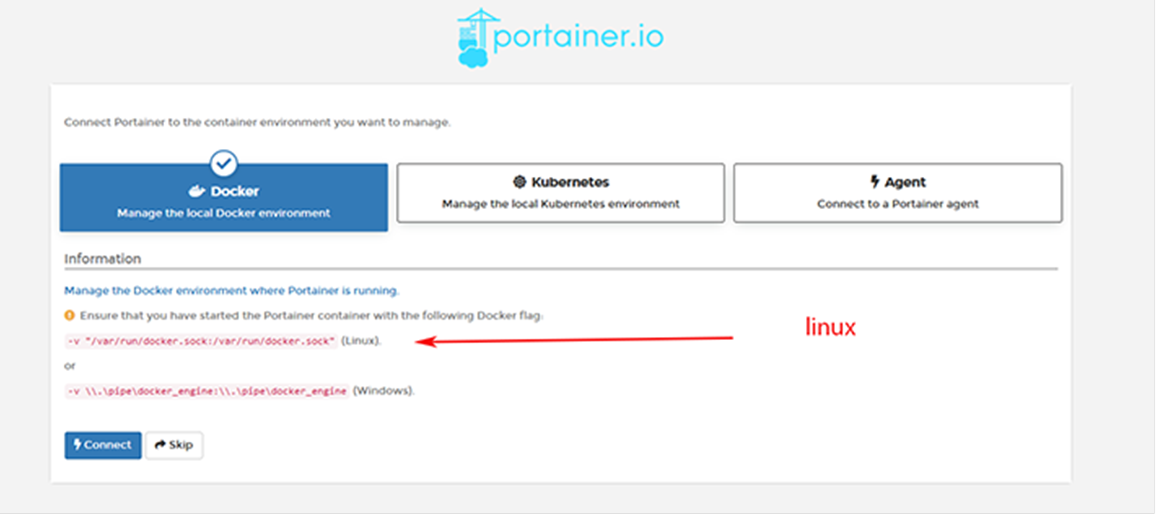
Task: Click the Information section heading
Action: click(x=102, y=259)
